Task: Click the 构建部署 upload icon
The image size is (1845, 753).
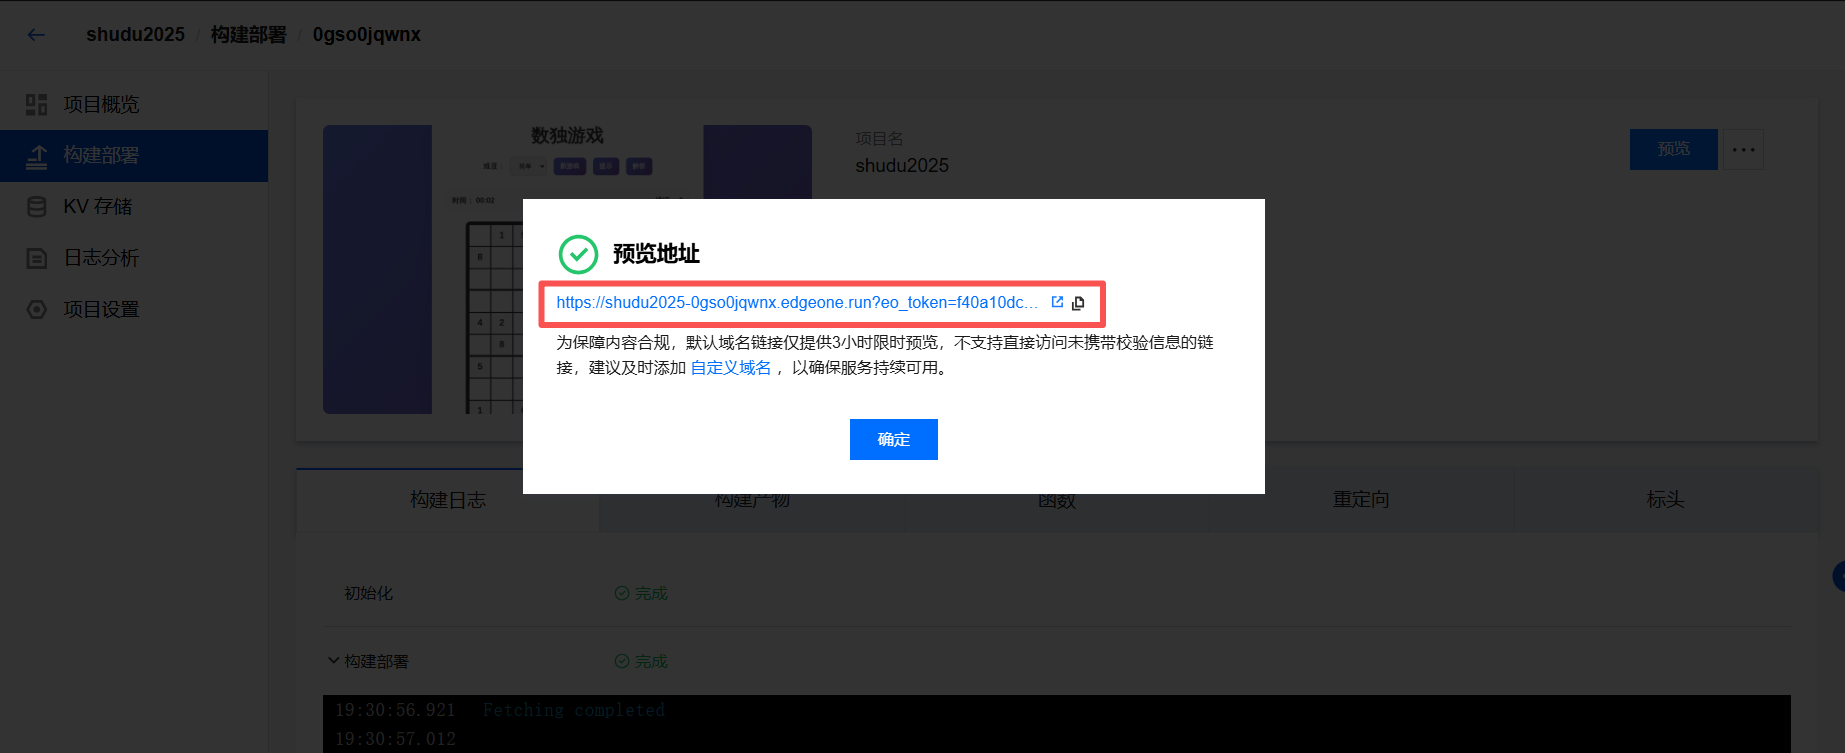Action: (37, 156)
